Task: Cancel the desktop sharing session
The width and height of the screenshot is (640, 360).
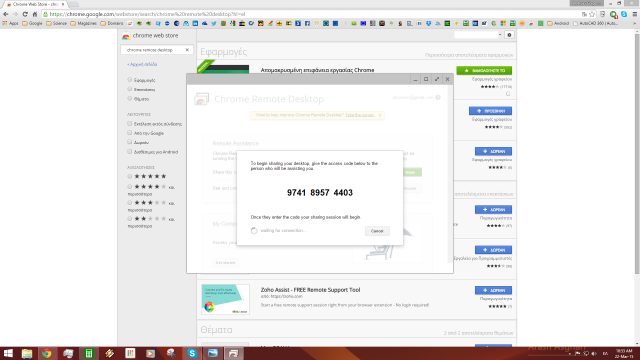Action: click(377, 231)
